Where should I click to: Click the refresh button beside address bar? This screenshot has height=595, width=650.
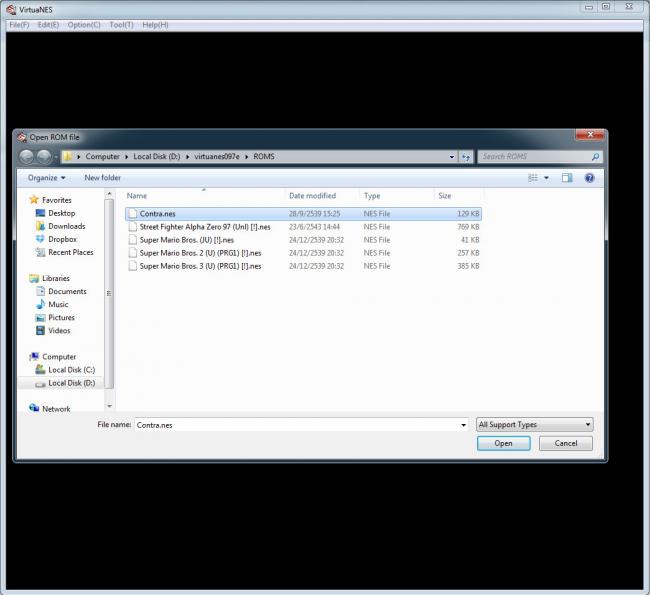466,157
